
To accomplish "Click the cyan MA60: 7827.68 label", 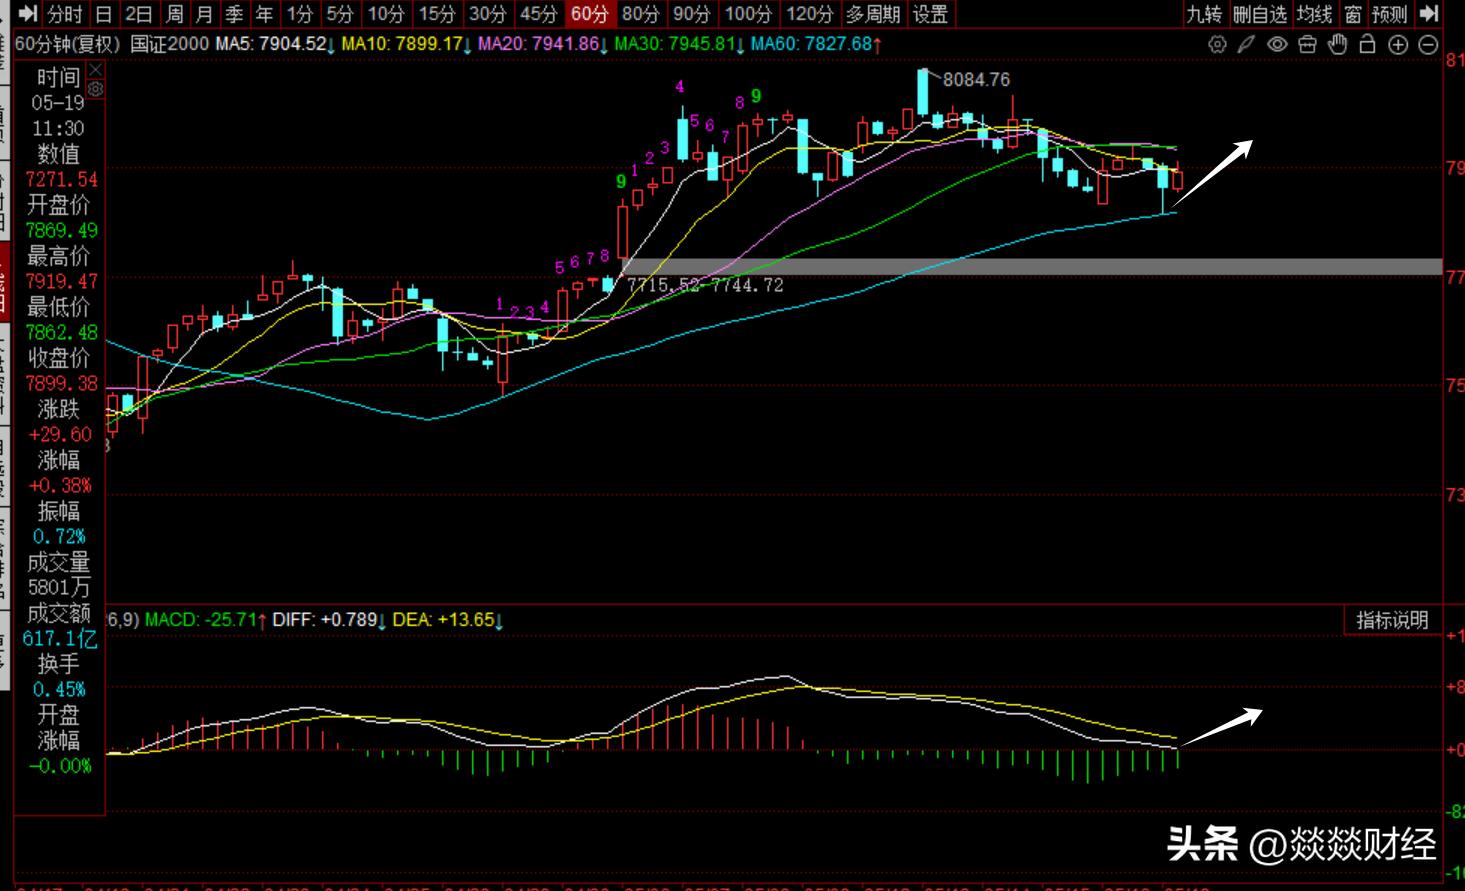I will point(816,44).
